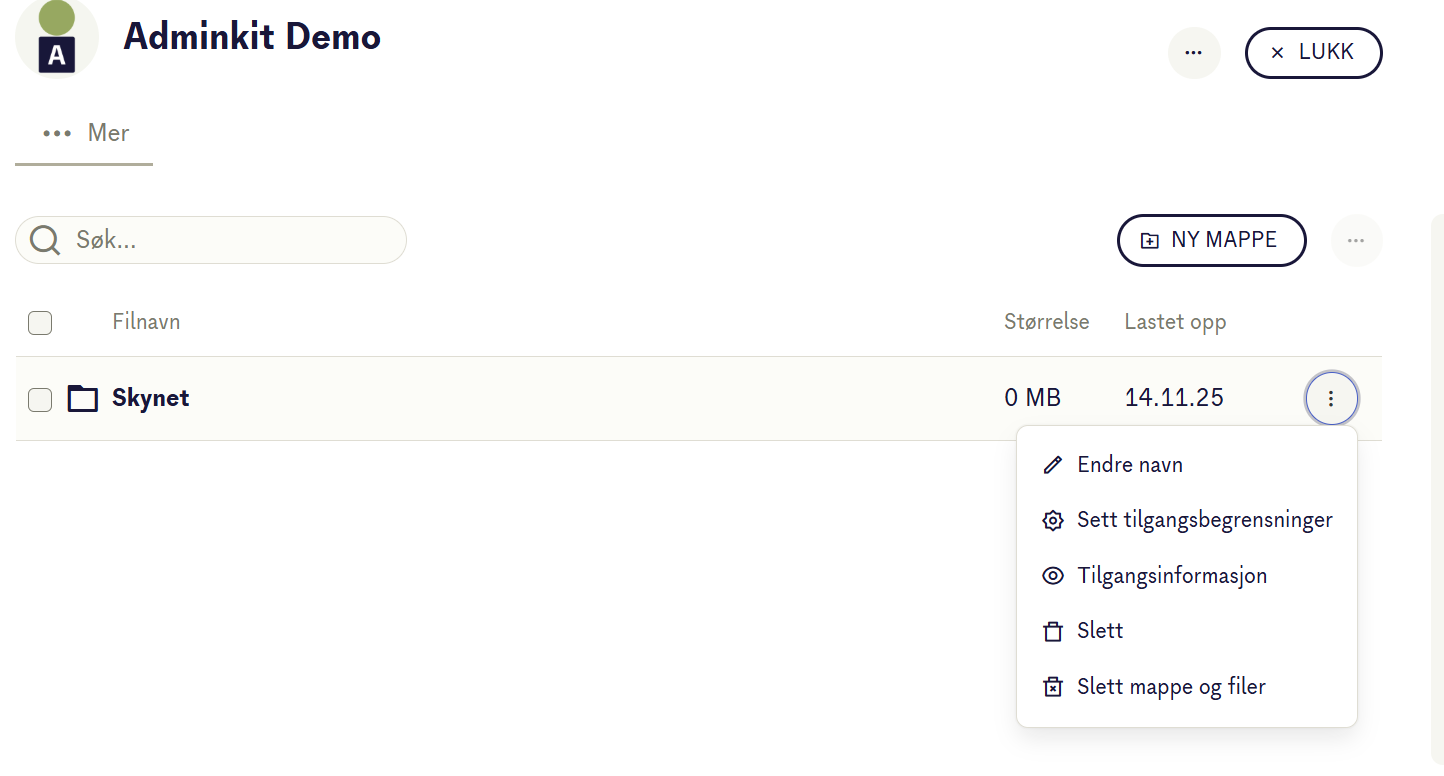This screenshot has width=1444, height=776.
Task: Click the gear icon for access restrictions
Action: (1052, 520)
